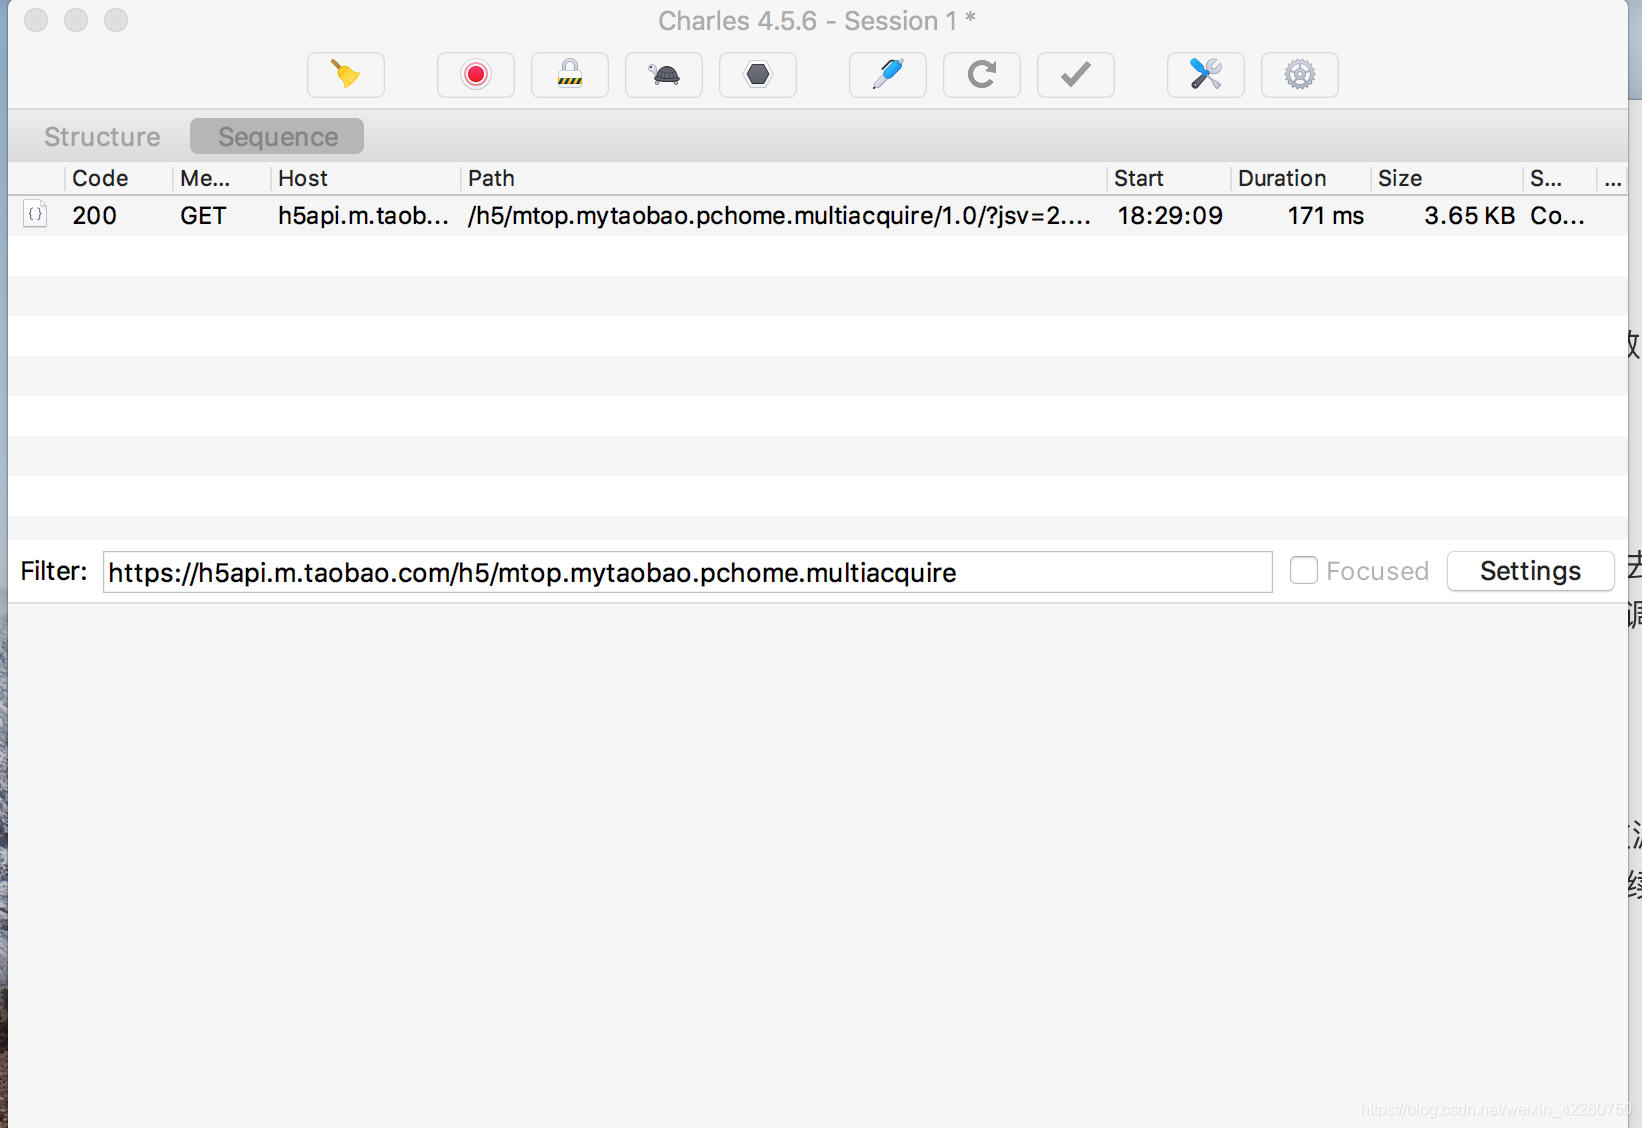Clear the session with the broom icon
Image resolution: width=1642 pixels, height=1128 pixels.
[x=346, y=75]
